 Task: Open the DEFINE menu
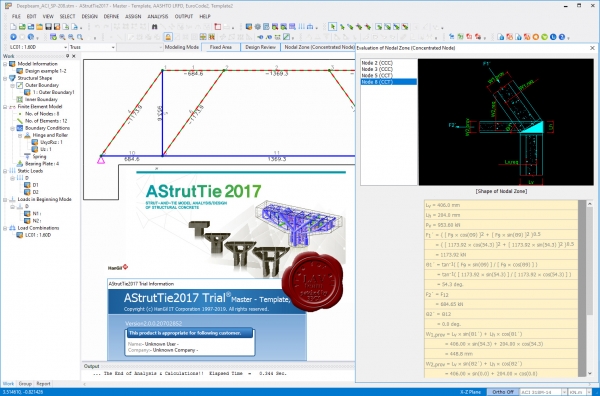[x=111, y=16]
